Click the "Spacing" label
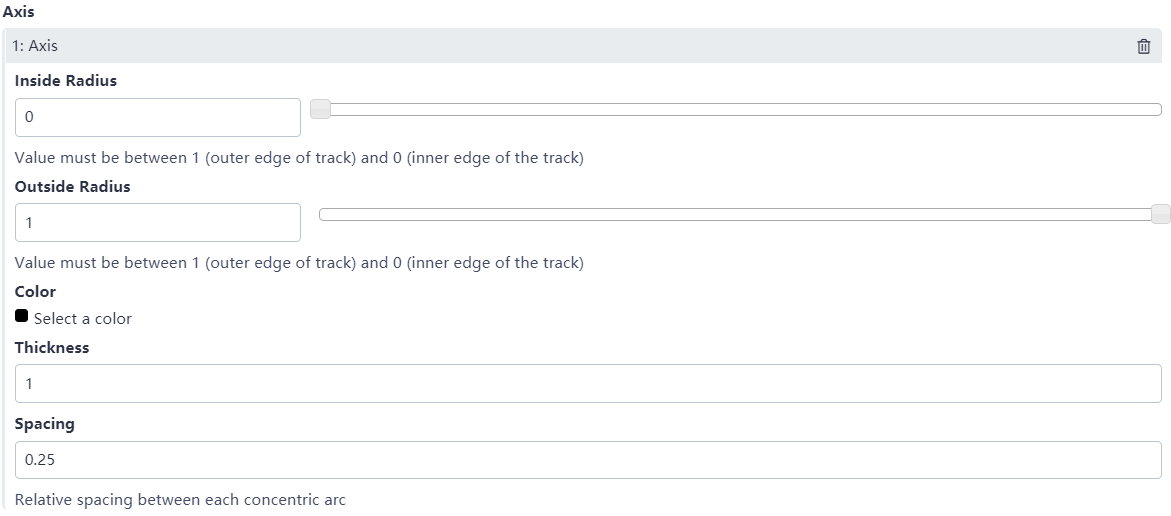 (45, 423)
